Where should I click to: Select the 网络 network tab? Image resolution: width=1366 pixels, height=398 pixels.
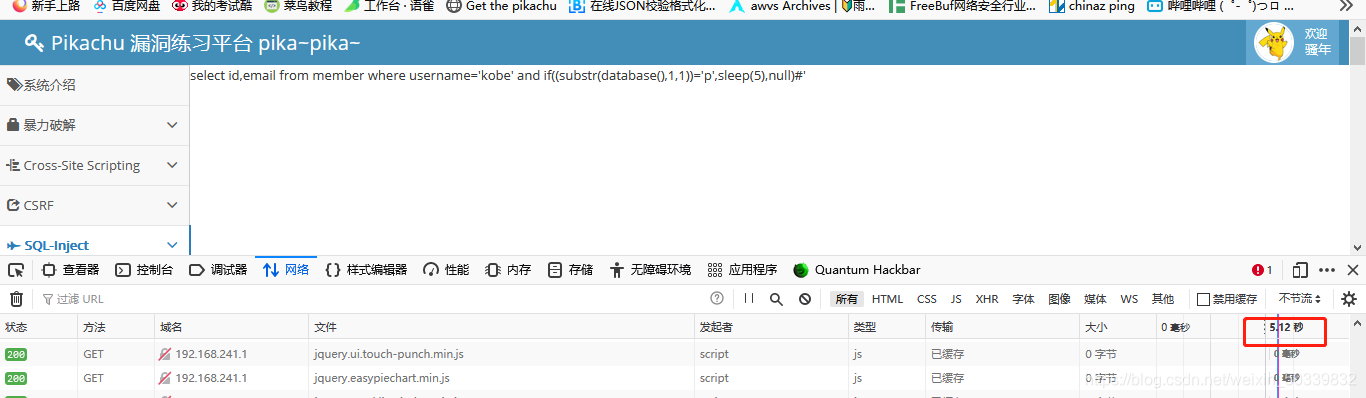(x=286, y=270)
